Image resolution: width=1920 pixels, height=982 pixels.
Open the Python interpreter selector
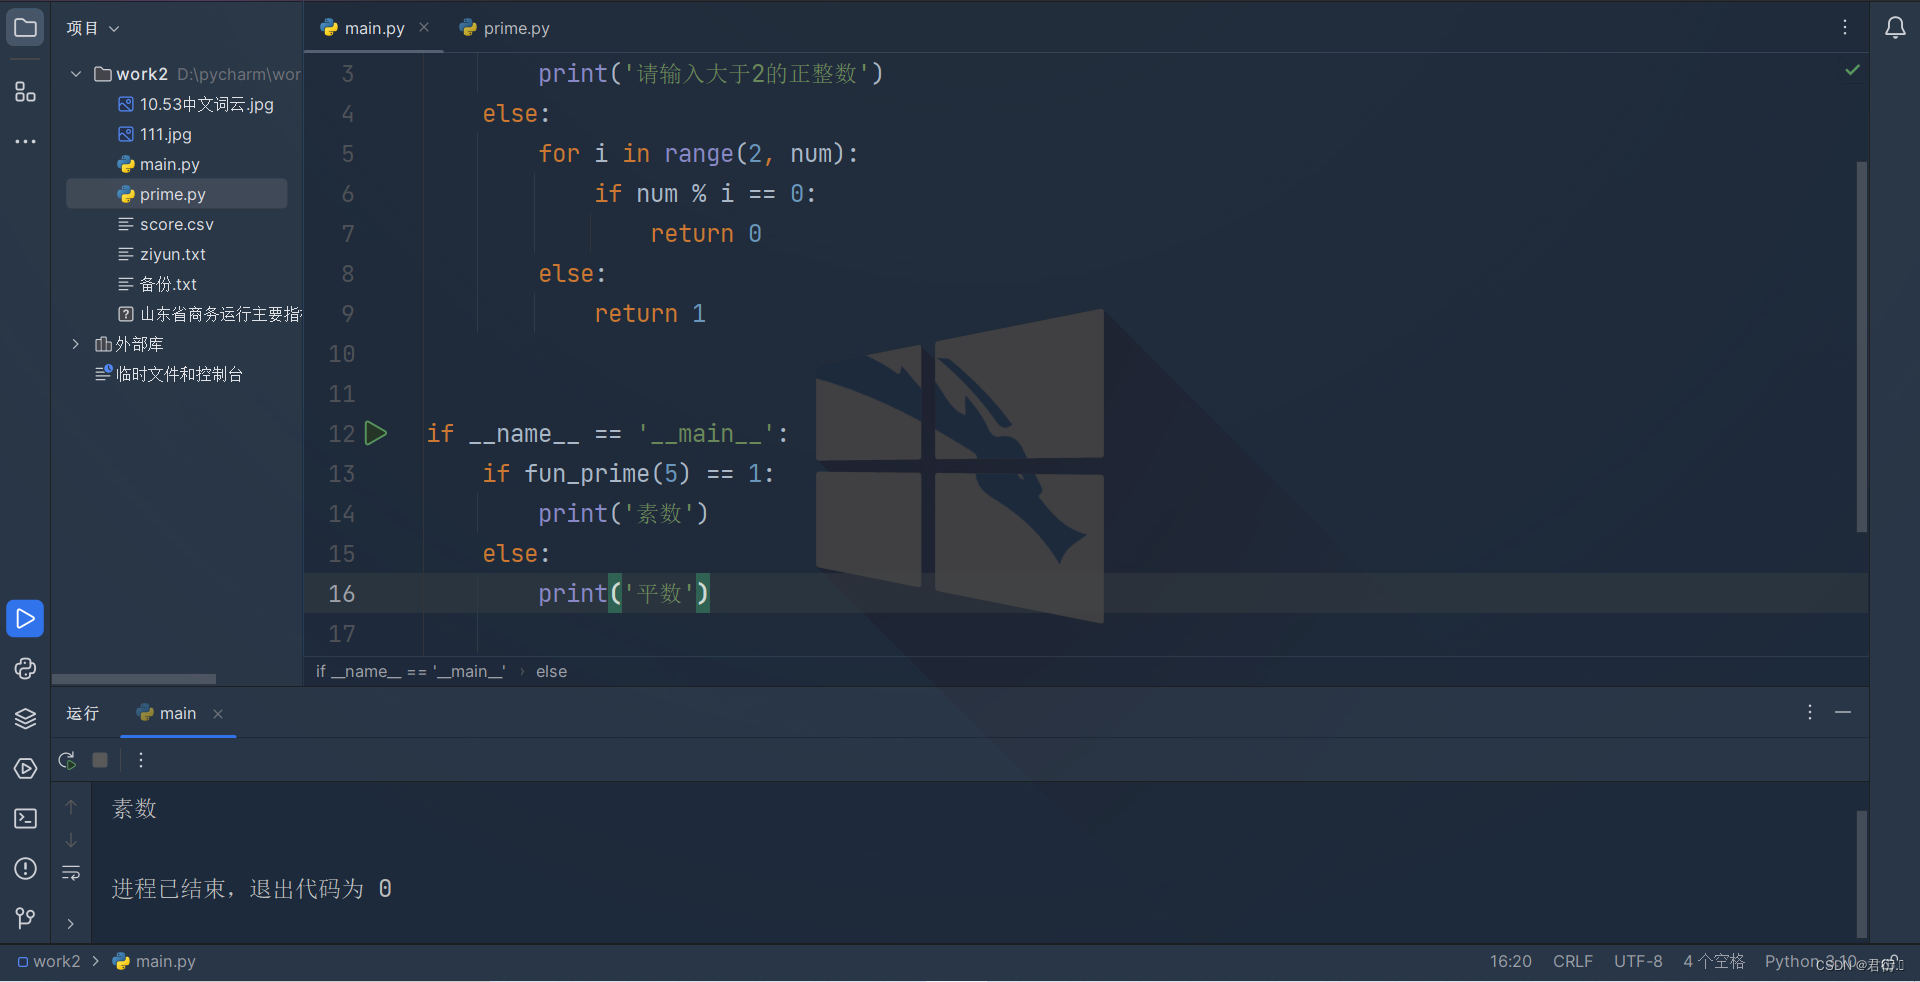coord(1810,961)
